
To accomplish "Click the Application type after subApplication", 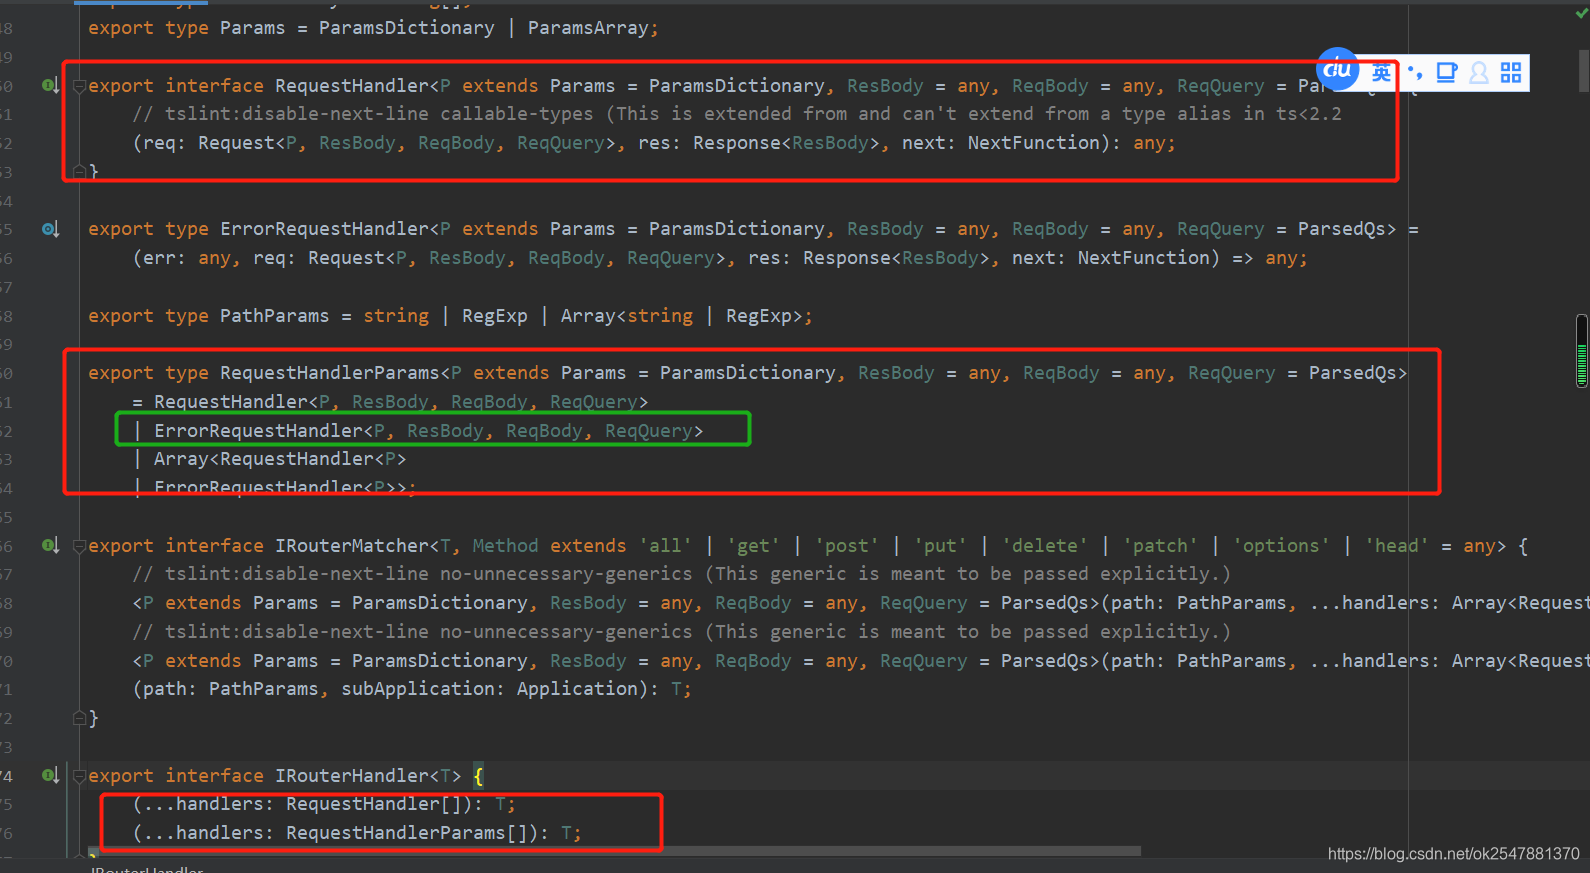I will tap(577, 689).
